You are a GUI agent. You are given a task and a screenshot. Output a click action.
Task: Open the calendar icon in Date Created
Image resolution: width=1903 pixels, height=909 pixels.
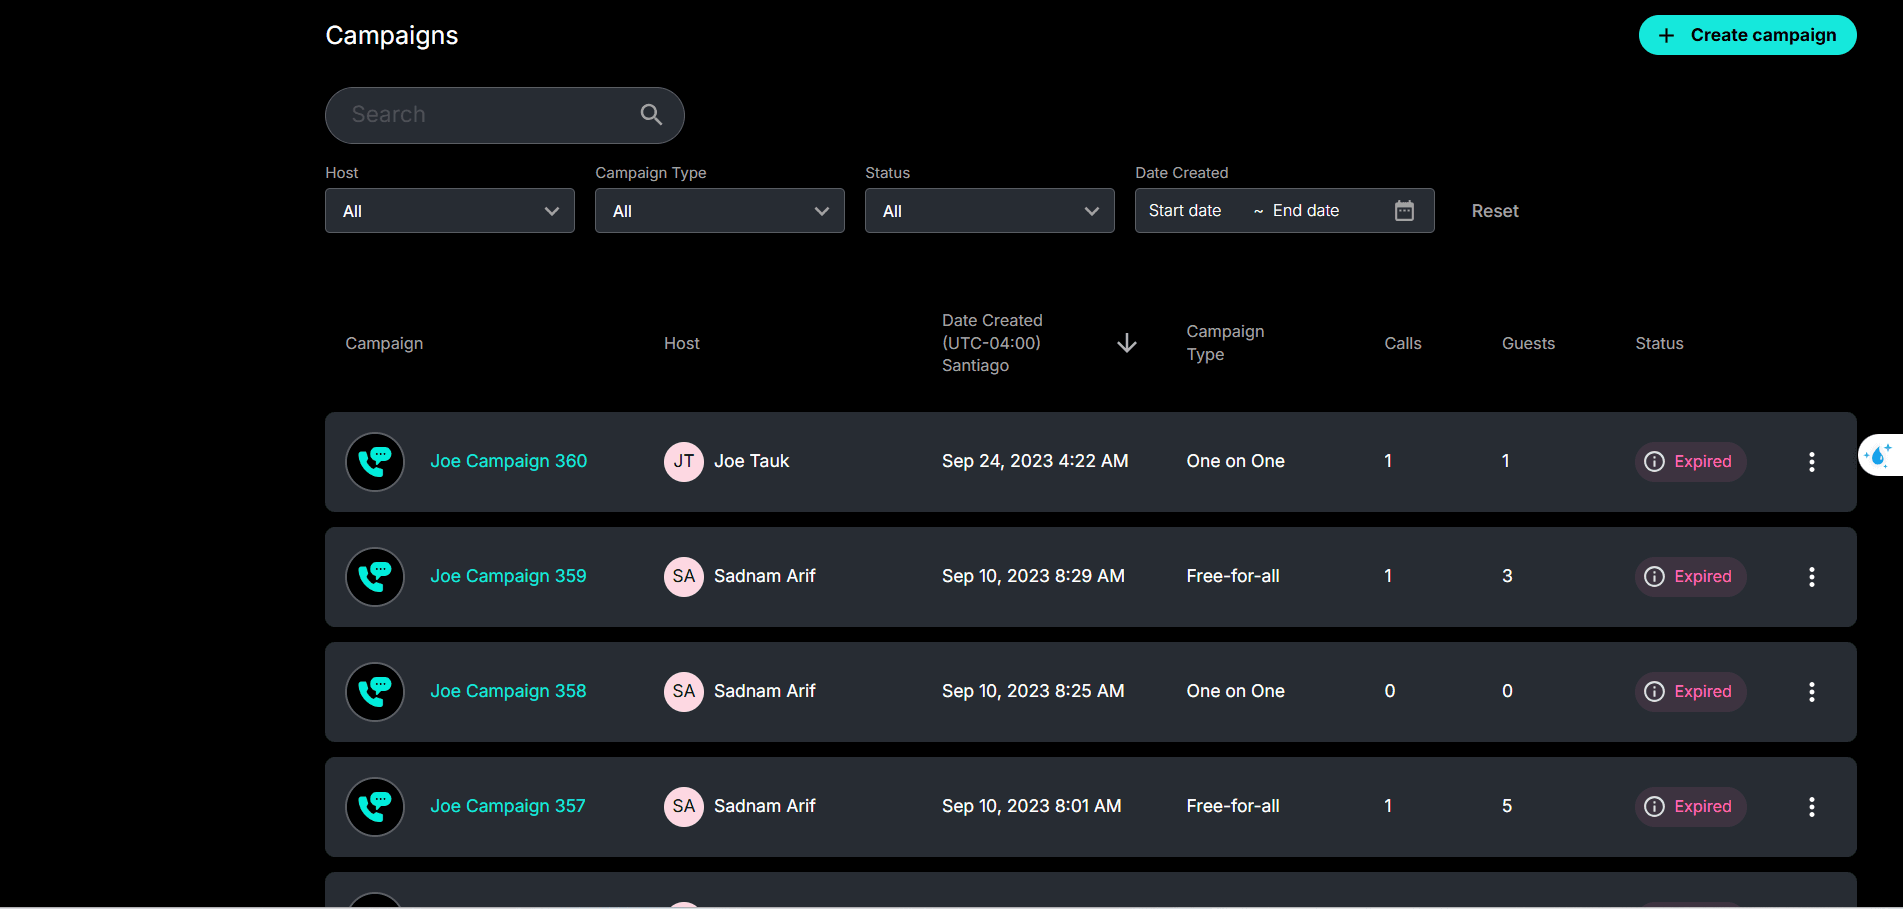click(1404, 211)
